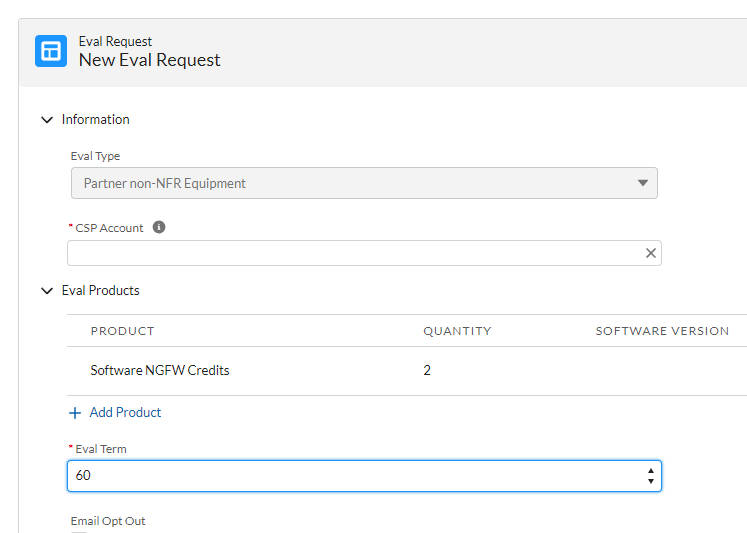Clear the CSP Account field with X
The height and width of the screenshot is (533, 747).
tap(651, 253)
